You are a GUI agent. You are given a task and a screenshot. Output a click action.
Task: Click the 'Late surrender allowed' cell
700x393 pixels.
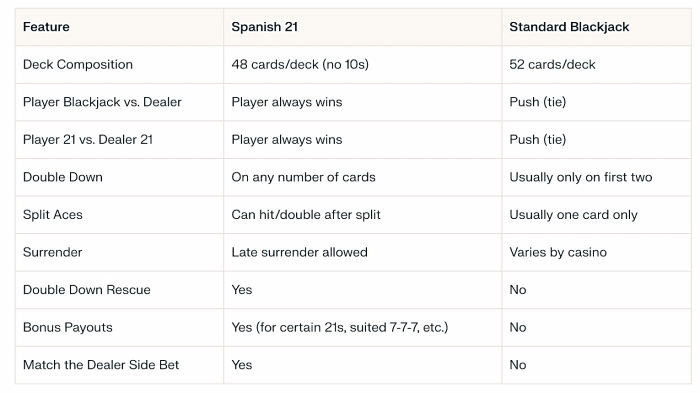(x=300, y=252)
